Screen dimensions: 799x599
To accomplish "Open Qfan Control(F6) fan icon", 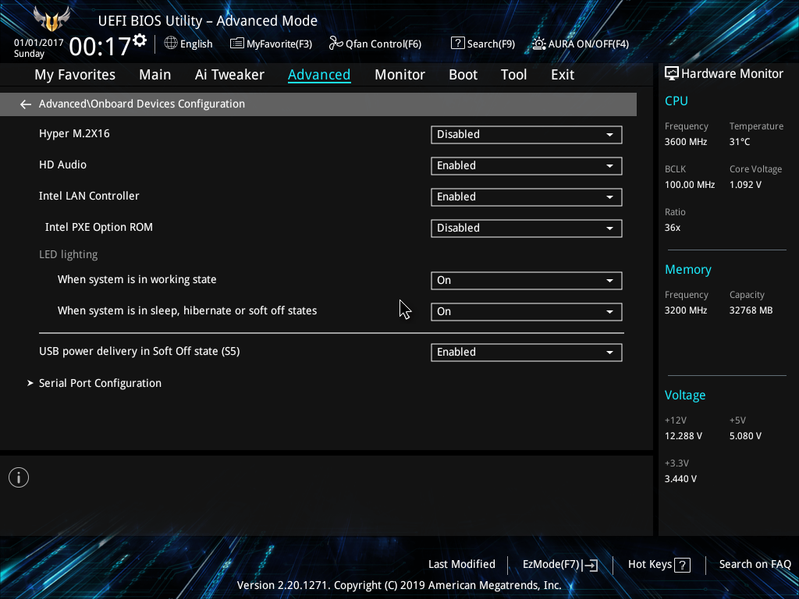I will [335, 43].
